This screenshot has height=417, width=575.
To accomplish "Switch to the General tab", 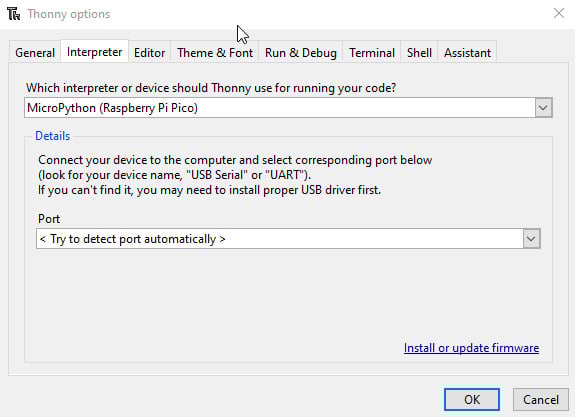I will (x=35, y=52).
